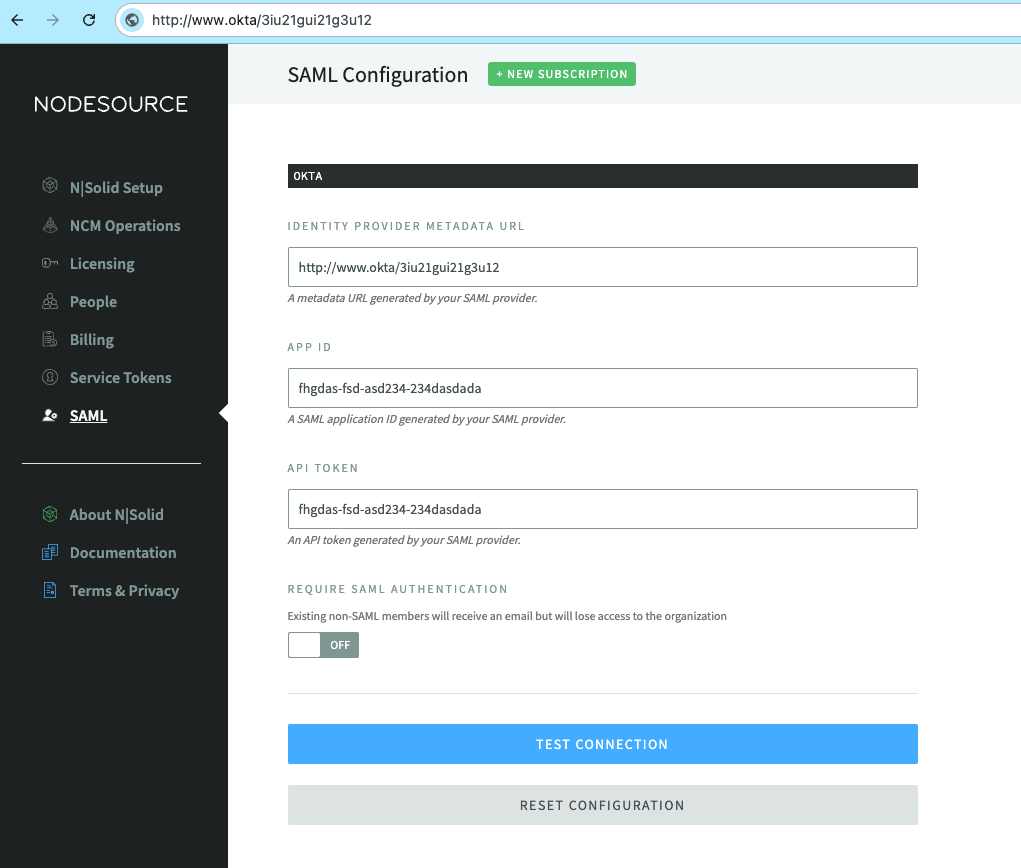Open the Documentation link
The height and width of the screenshot is (868, 1021).
tap(123, 553)
